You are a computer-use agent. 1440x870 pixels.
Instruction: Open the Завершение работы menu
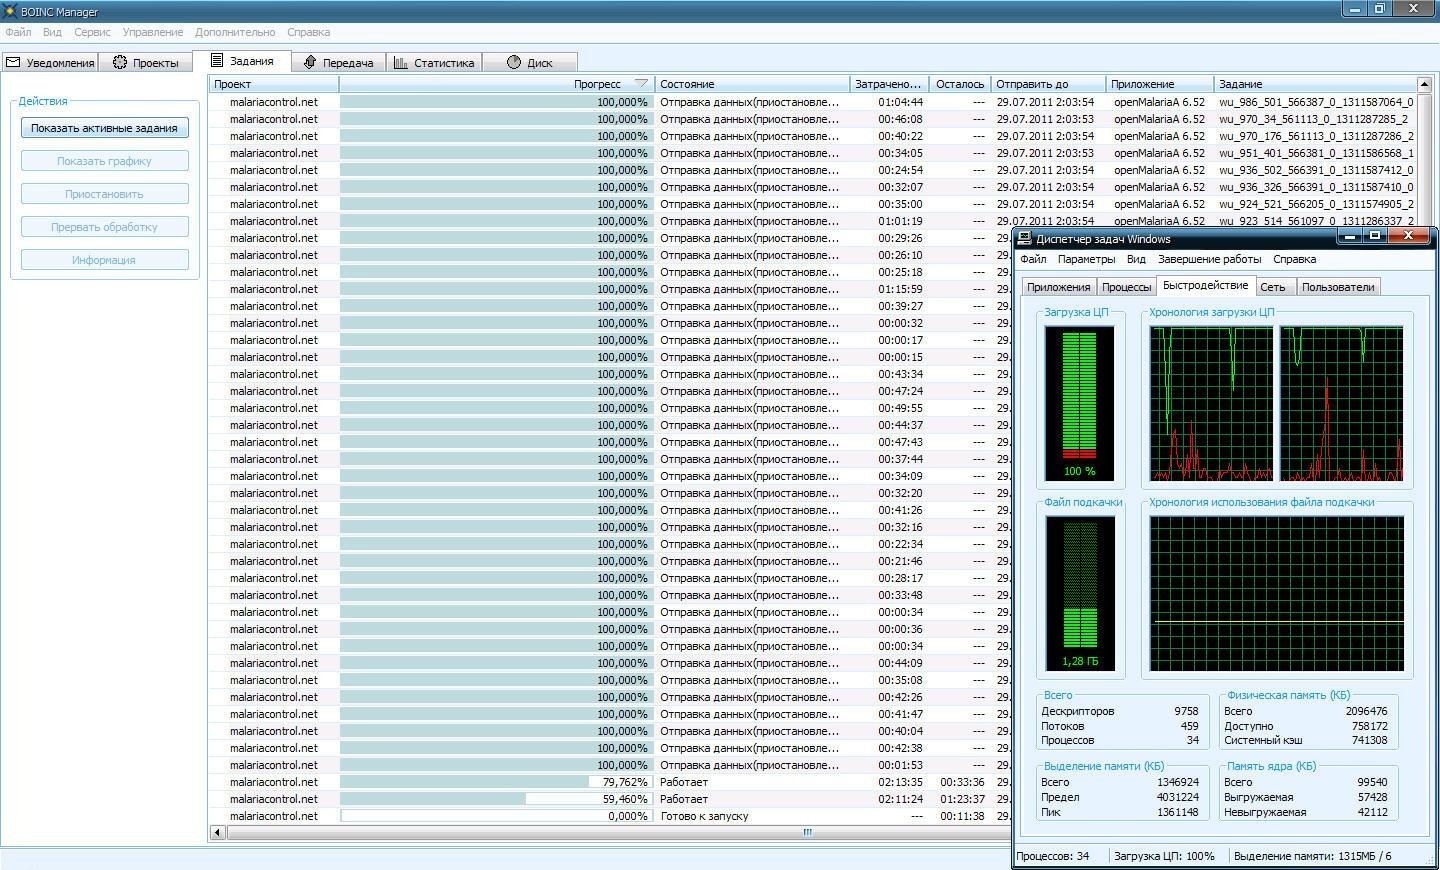click(1209, 259)
